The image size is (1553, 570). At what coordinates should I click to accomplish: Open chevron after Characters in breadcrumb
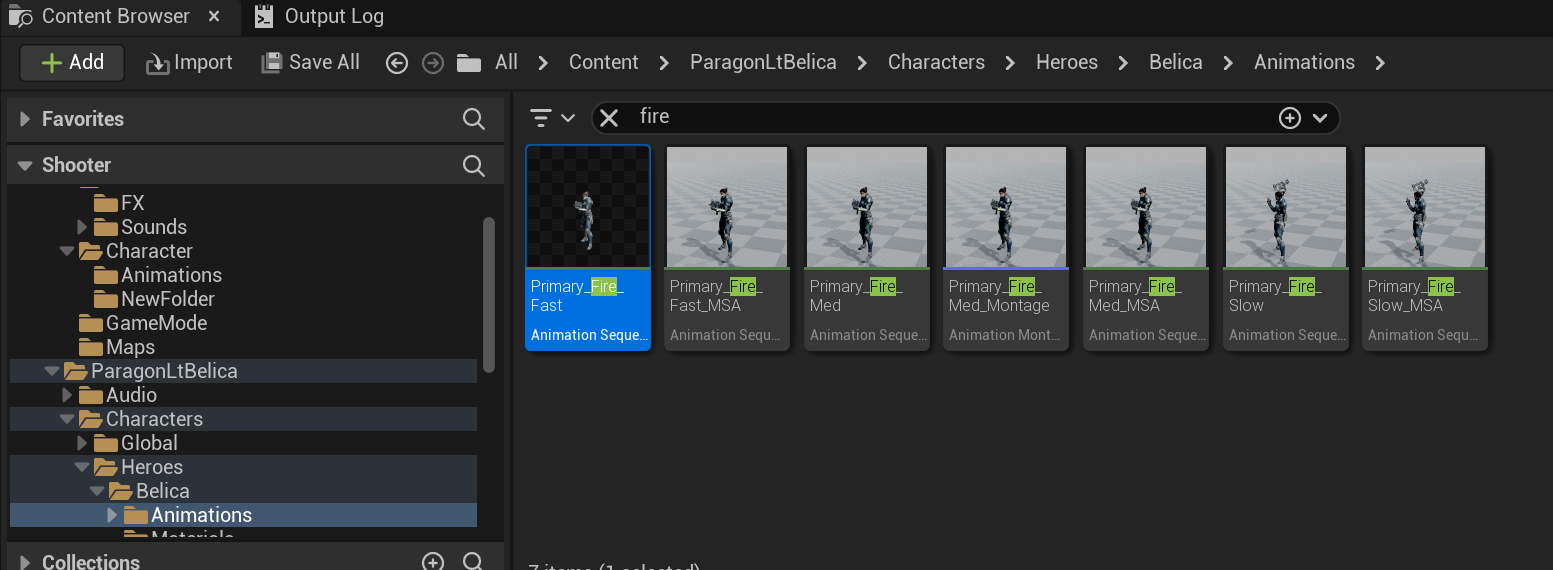point(1010,63)
